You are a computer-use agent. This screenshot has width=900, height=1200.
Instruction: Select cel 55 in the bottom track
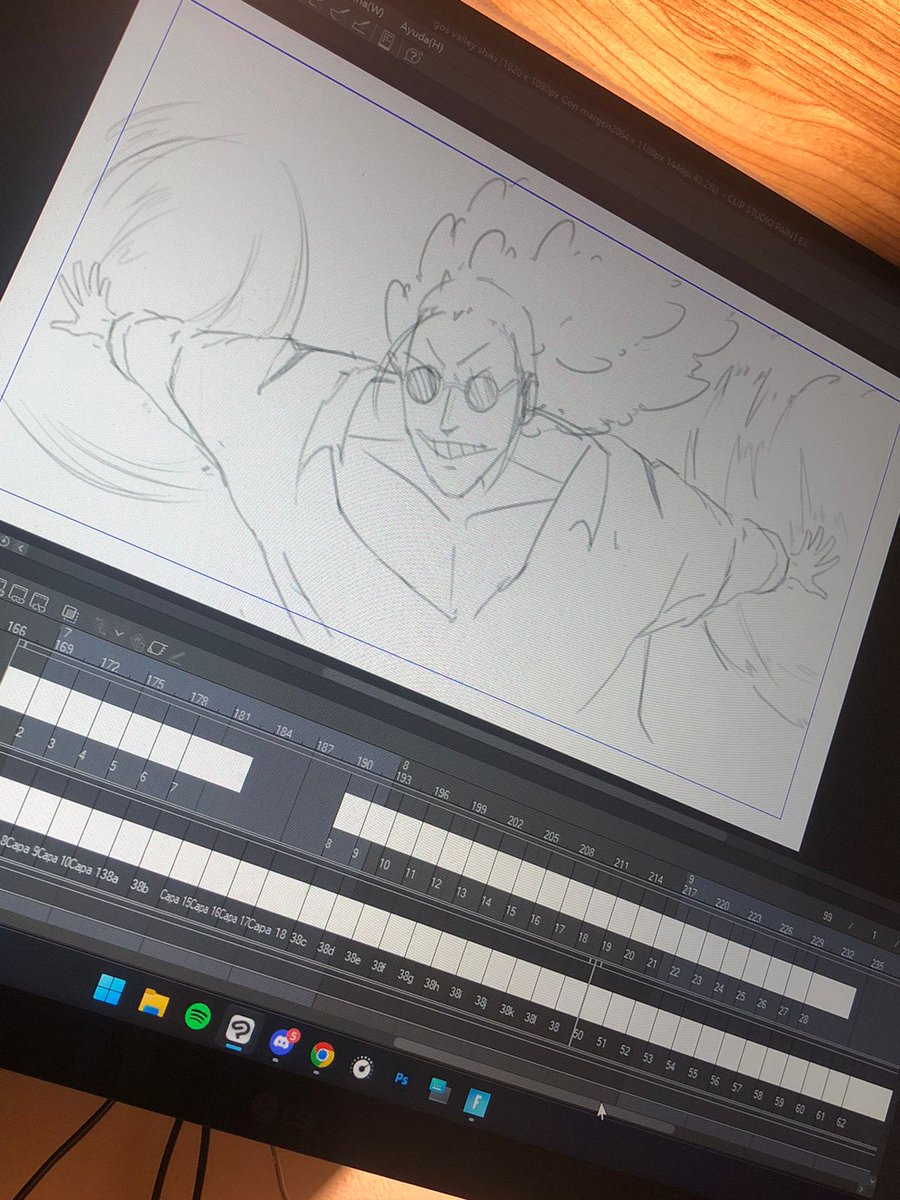pyautogui.click(x=691, y=1074)
